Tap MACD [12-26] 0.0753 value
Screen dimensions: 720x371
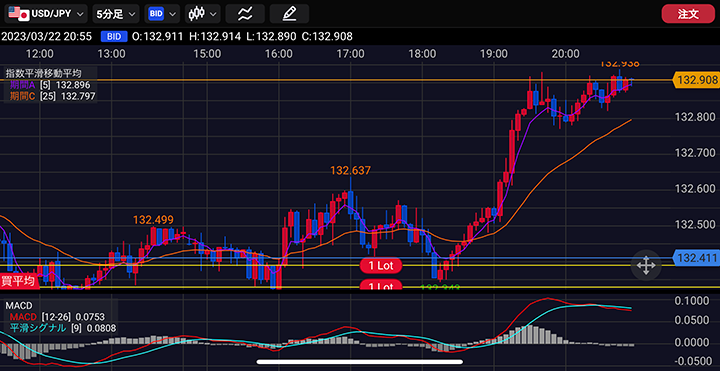click(57, 317)
